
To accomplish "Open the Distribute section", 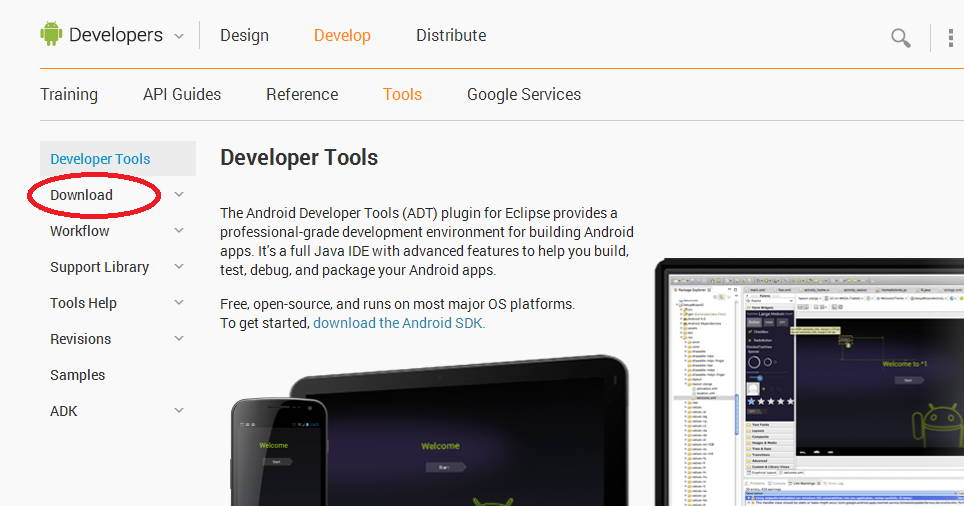I will pos(451,36).
